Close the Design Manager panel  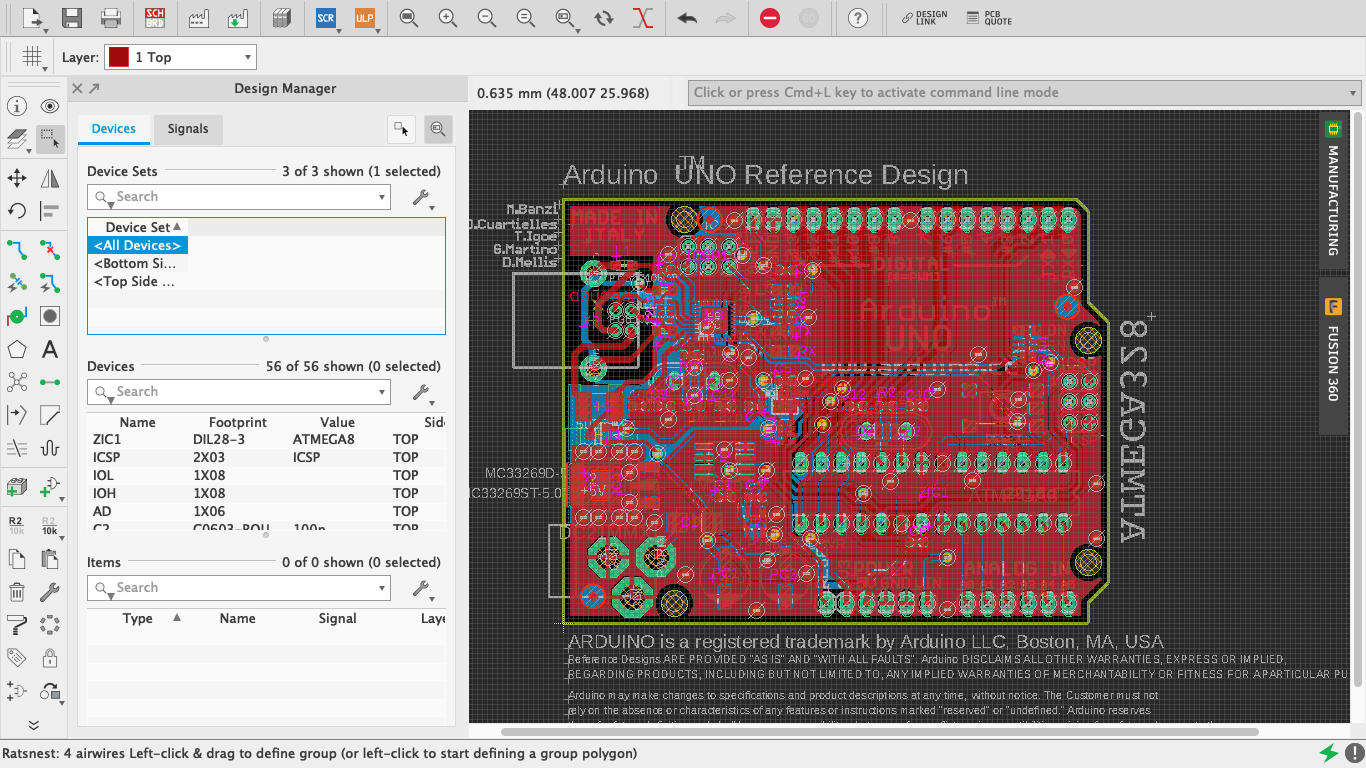pos(77,88)
